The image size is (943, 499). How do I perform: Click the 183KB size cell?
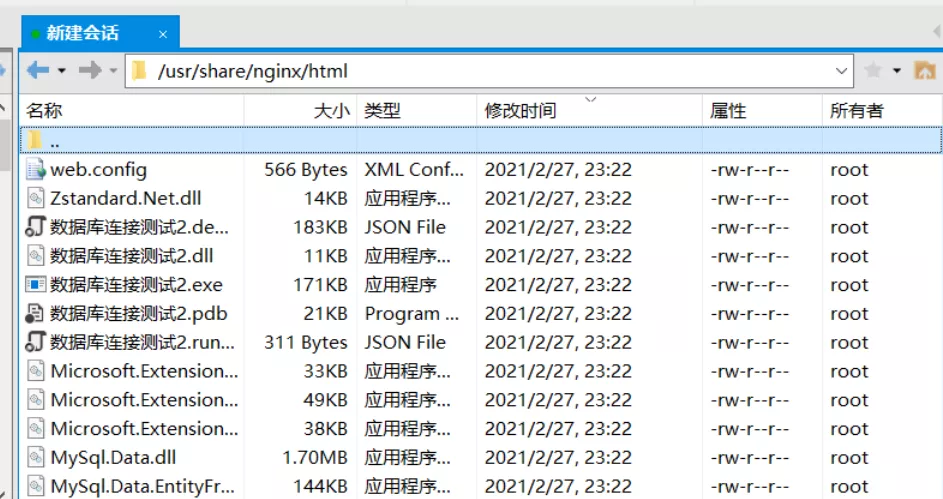click(x=320, y=227)
